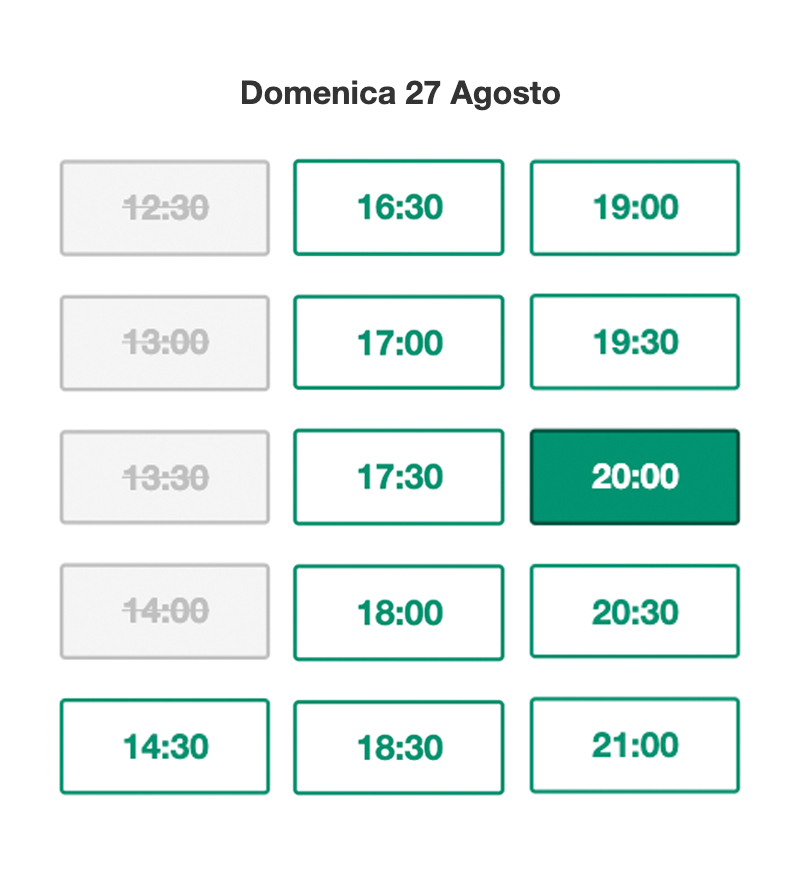Viewport: 803px width, 869px height.
Task: Switch selection to 21:00 evening slot
Action: pyautogui.click(x=635, y=745)
